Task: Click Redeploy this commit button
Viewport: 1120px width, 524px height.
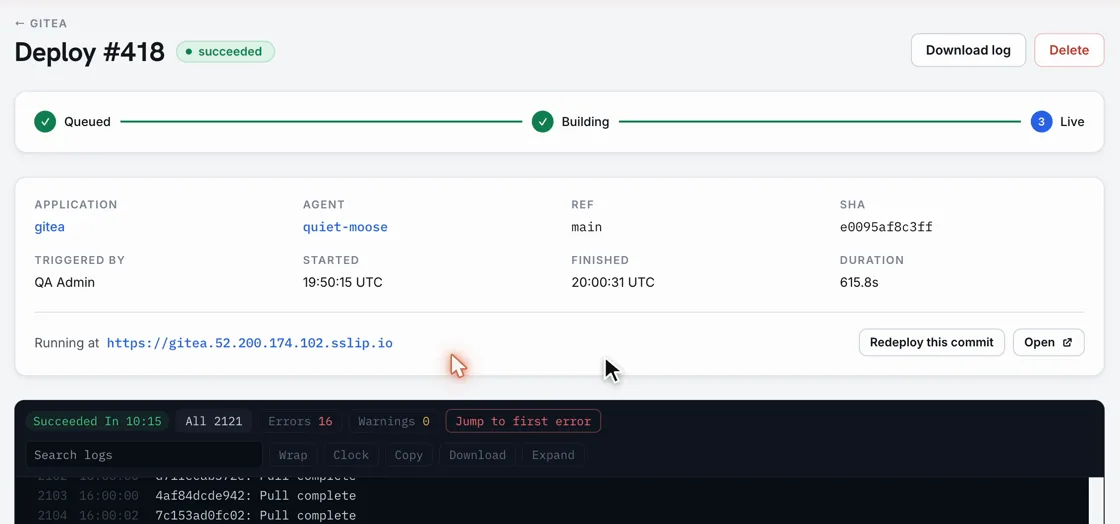Action: pyautogui.click(x=931, y=342)
